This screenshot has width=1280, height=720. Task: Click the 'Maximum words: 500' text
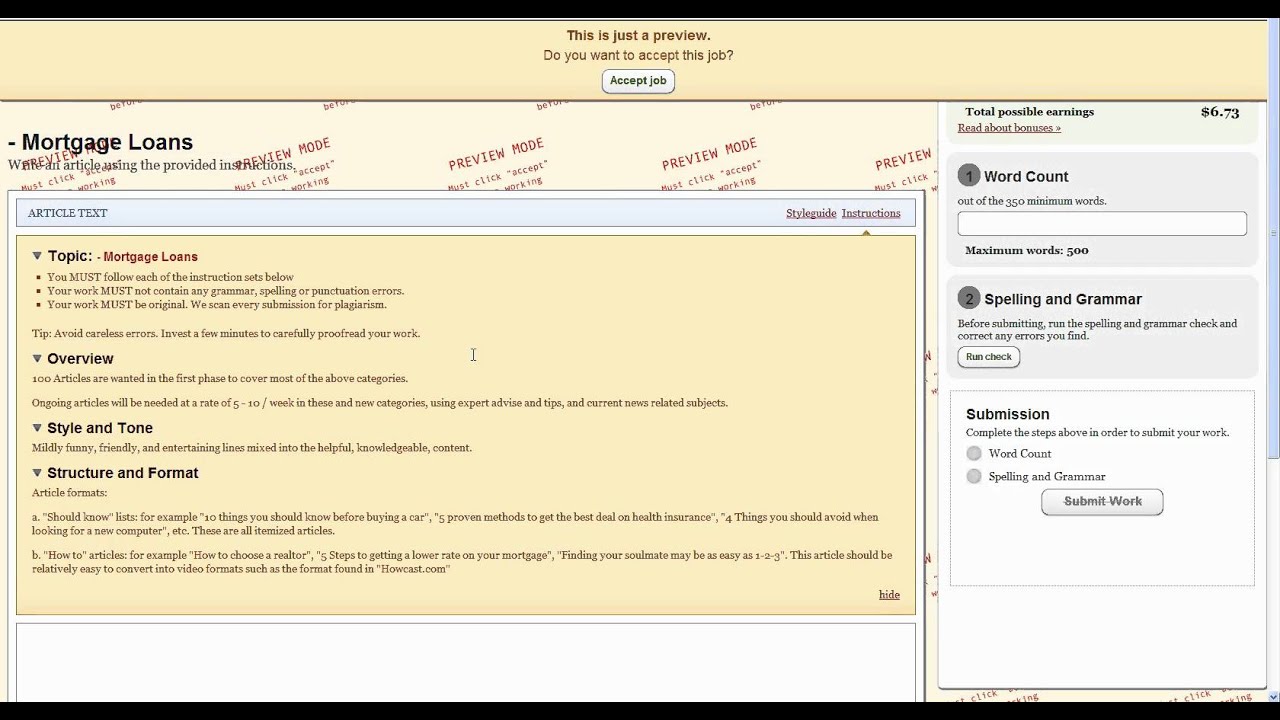tap(1027, 250)
